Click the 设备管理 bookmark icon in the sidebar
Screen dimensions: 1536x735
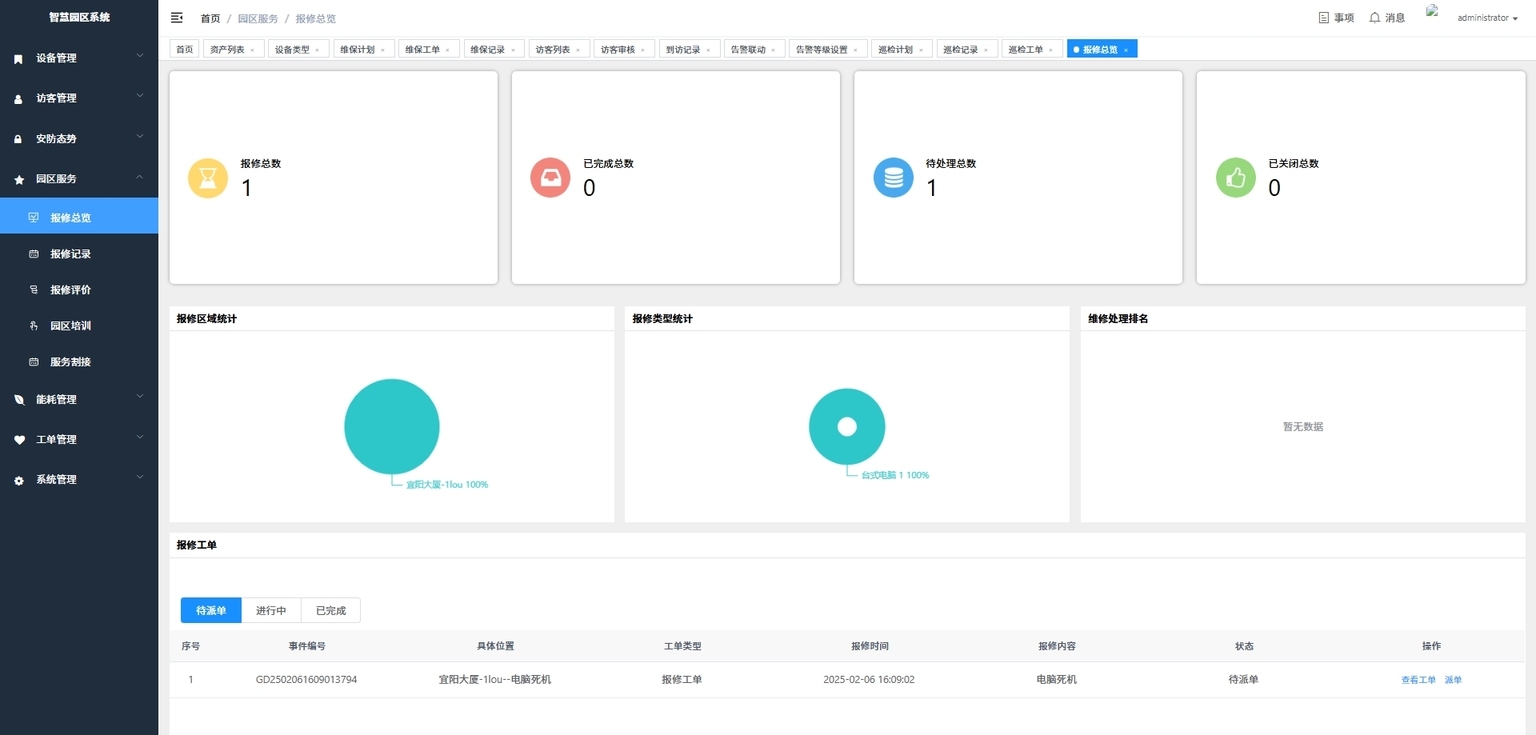tap(18, 59)
